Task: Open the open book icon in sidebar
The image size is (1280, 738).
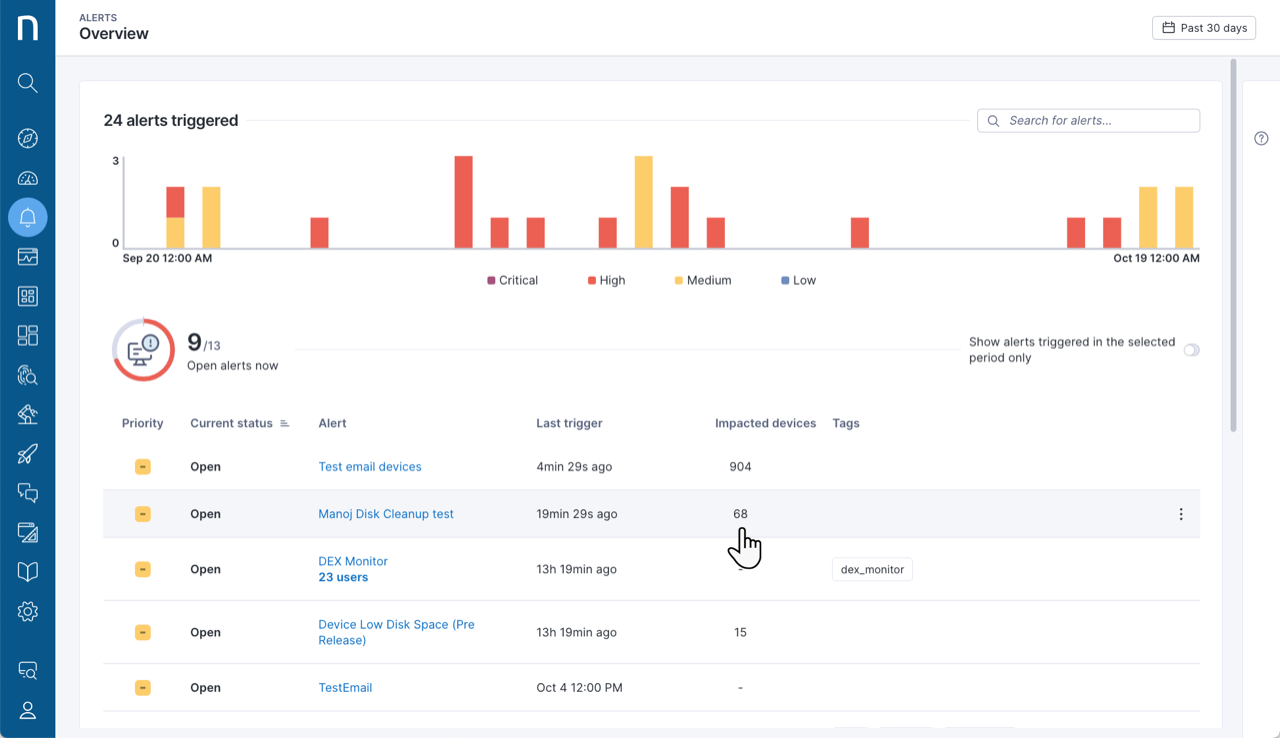Action: pos(27,571)
